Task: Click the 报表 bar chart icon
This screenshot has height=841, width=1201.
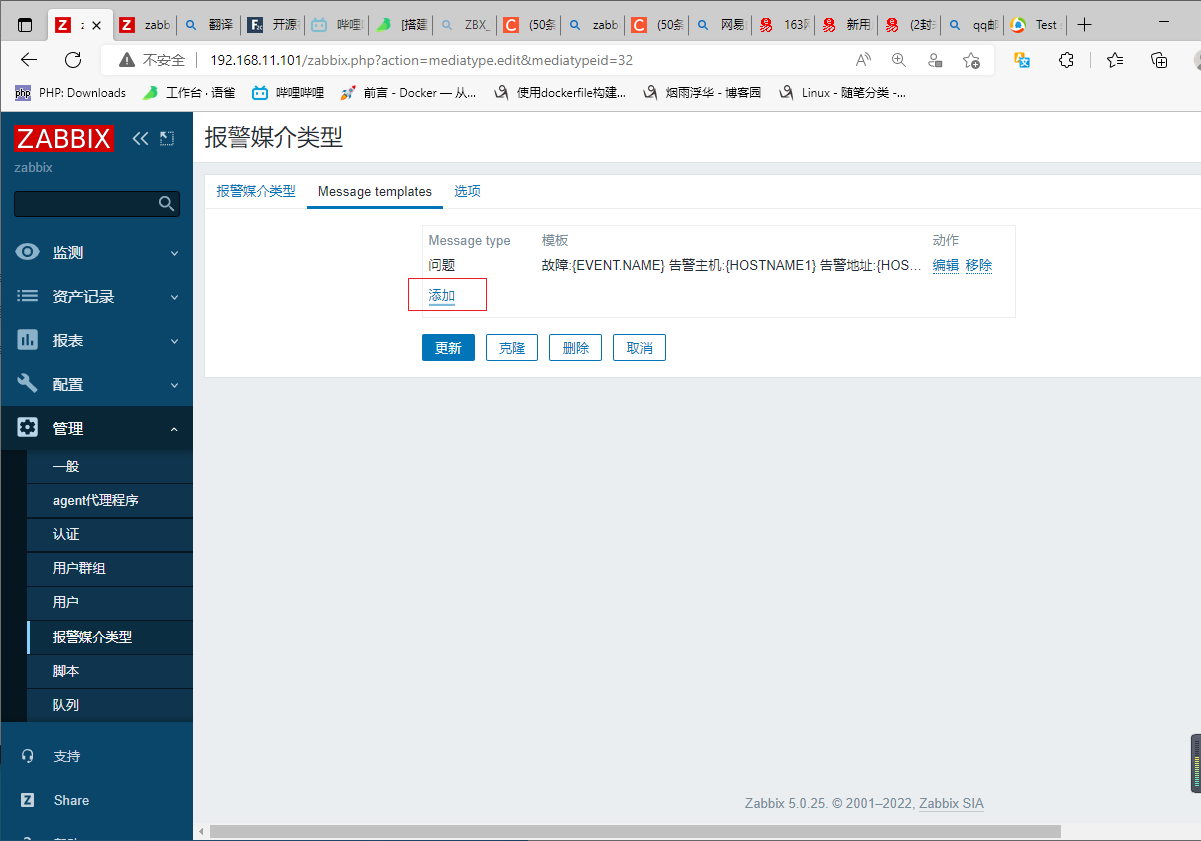Action: click(x=28, y=341)
